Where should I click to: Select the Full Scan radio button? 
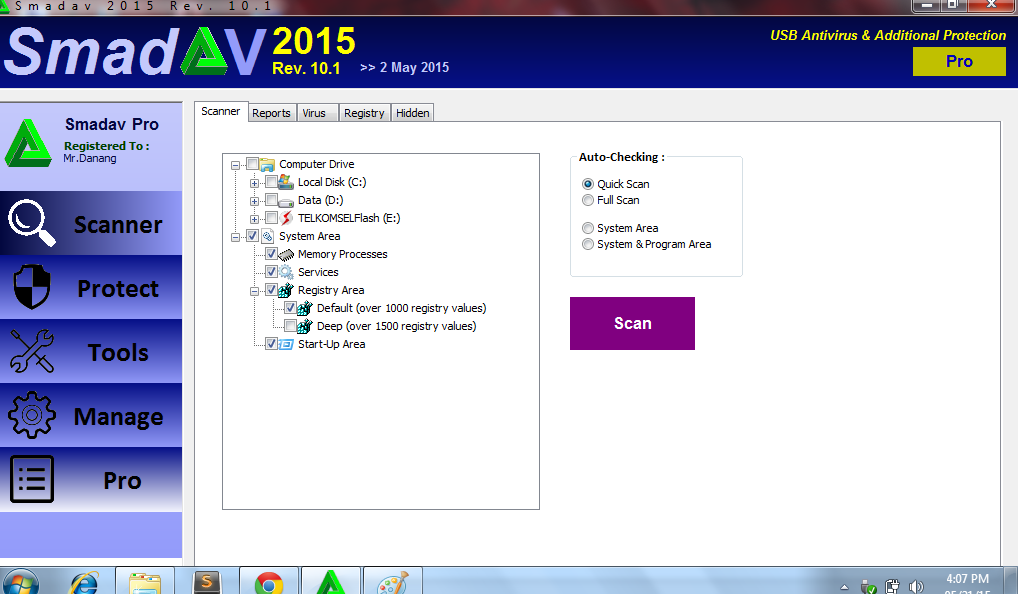(588, 198)
